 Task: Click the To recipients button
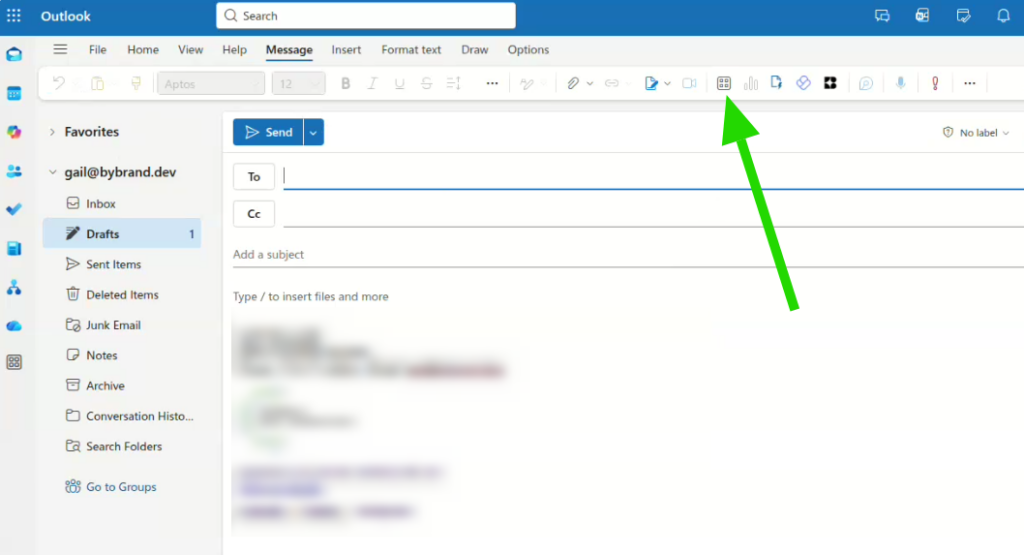coord(254,176)
